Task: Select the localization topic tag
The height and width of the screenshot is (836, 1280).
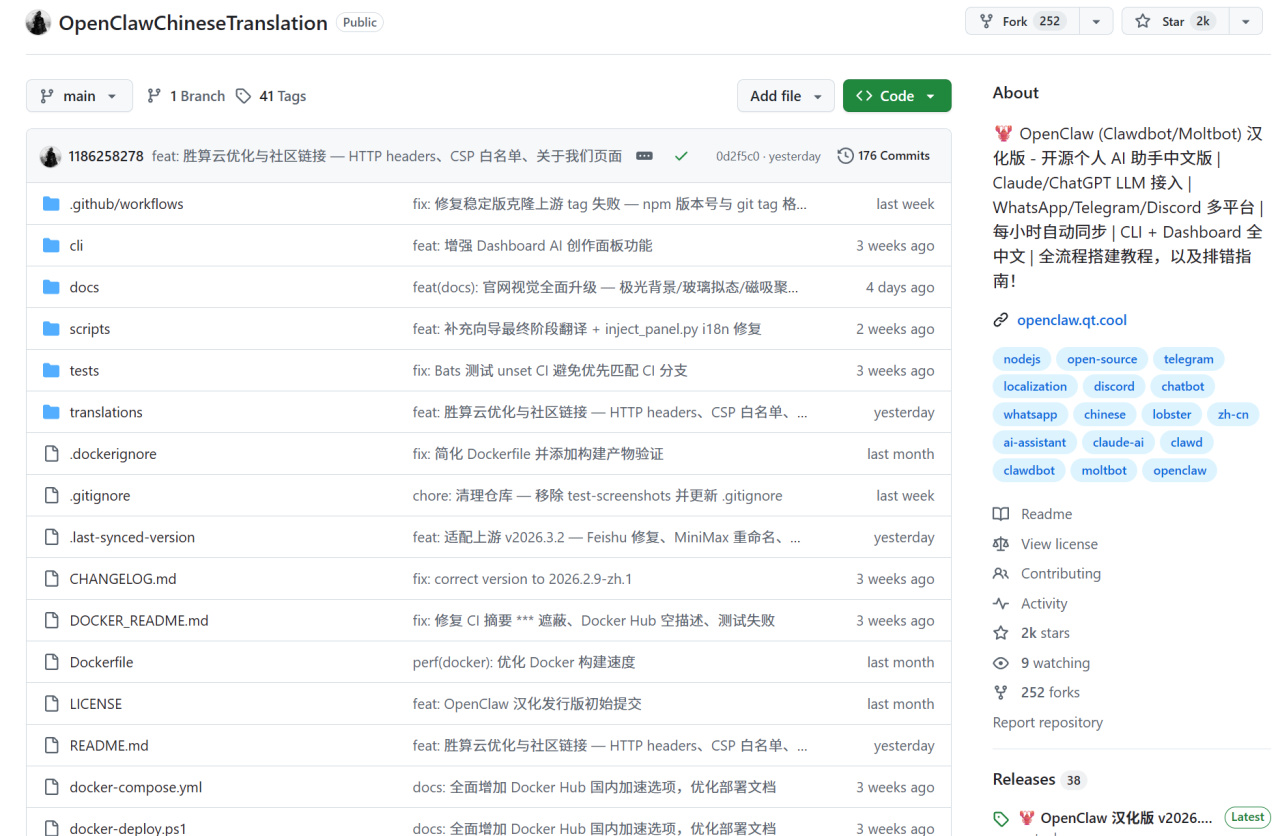Action: 1035,387
